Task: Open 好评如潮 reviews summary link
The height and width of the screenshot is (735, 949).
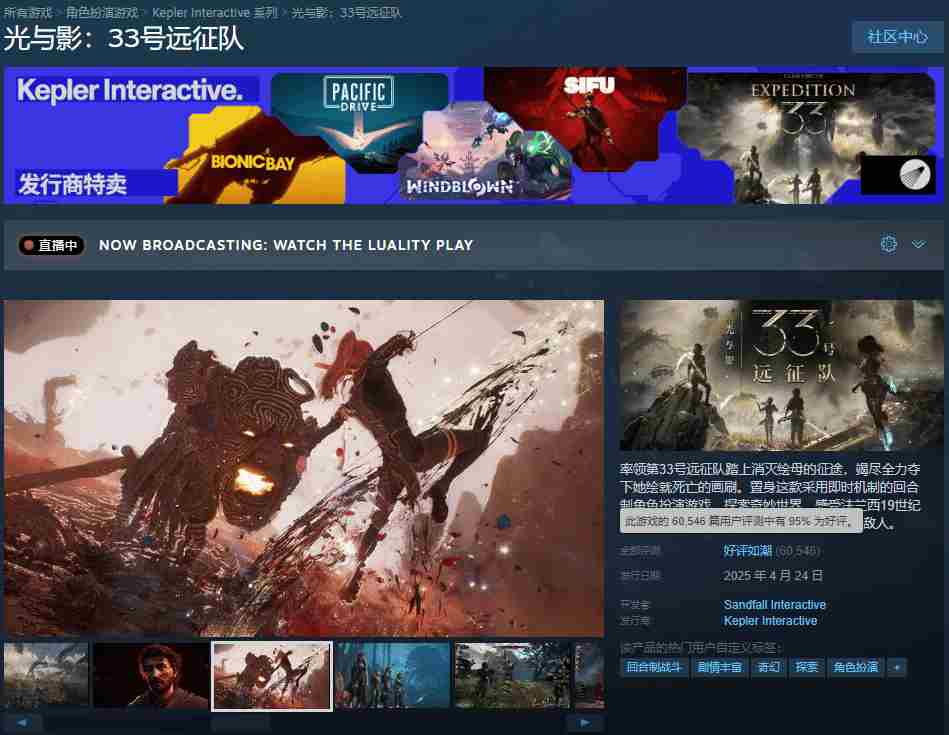Action: click(747, 551)
